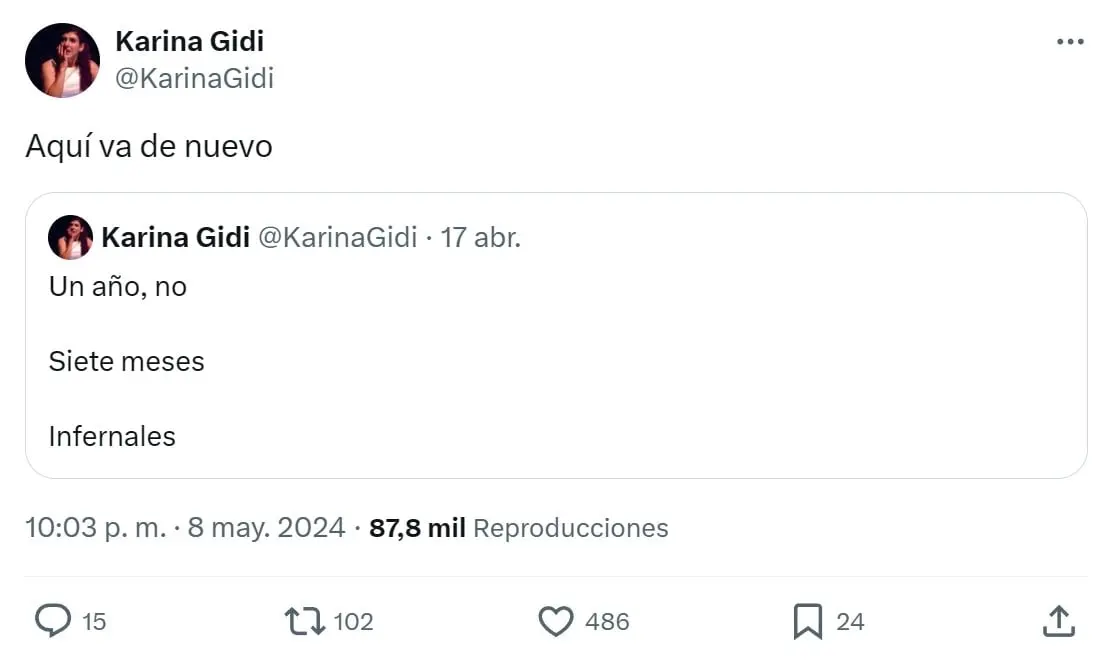
Task: Toggle the like on this tweet
Action: pyautogui.click(x=555, y=621)
